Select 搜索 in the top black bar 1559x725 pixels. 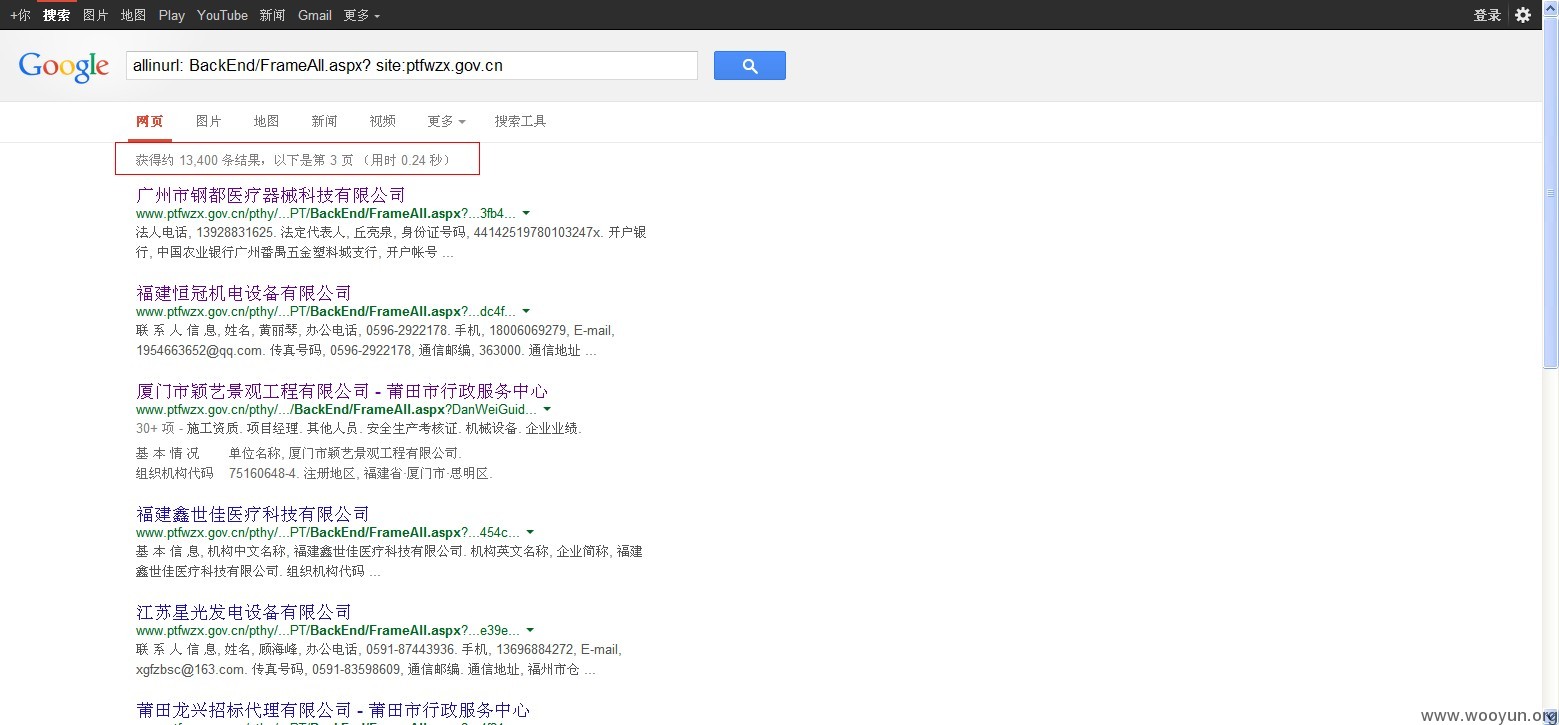(x=57, y=15)
